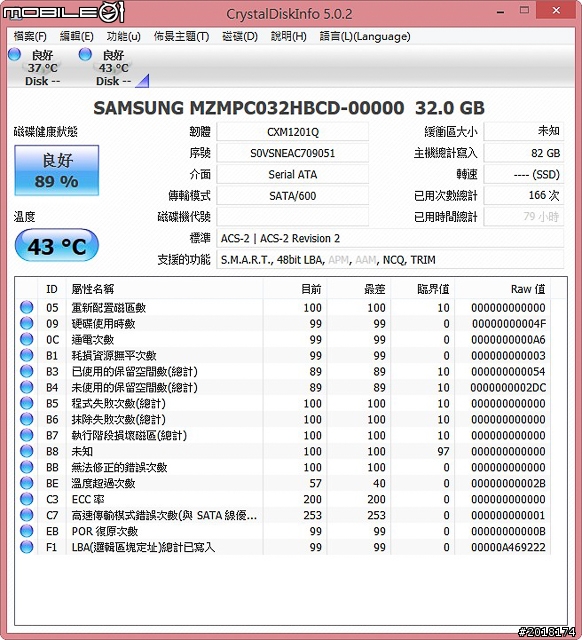Image resolution: width=582 pixels, height=640 pixels.
Task: Open the 檔案(F) menu
Action: point(30,36)
